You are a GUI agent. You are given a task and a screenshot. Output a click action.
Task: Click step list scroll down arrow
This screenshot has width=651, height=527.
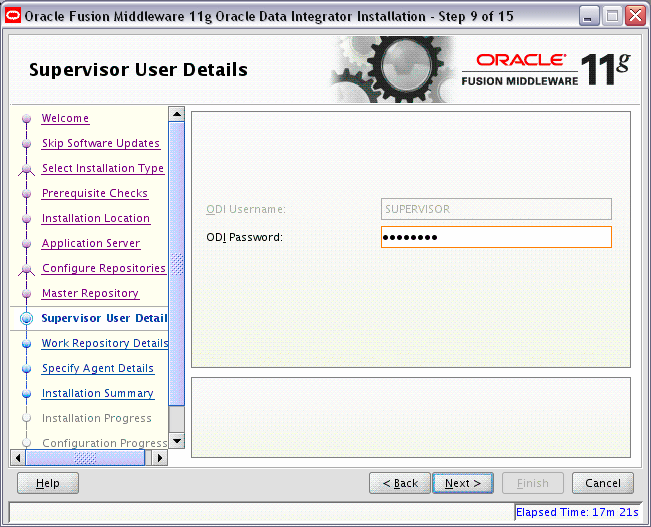(177, 441)
